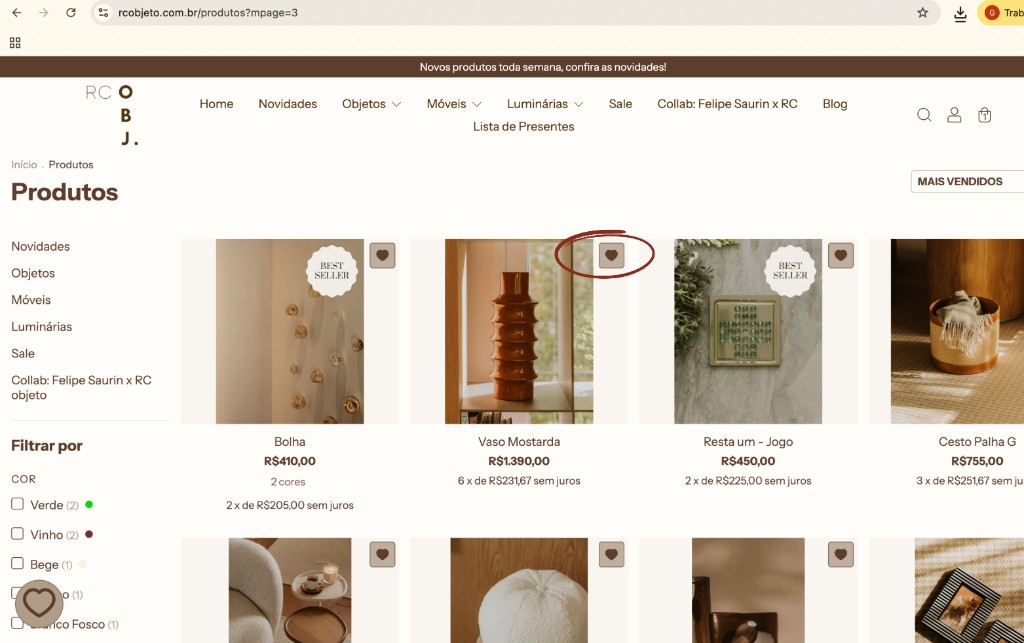Open the shopping bag cart icon
1024x643 pixels.
[984, 115]
